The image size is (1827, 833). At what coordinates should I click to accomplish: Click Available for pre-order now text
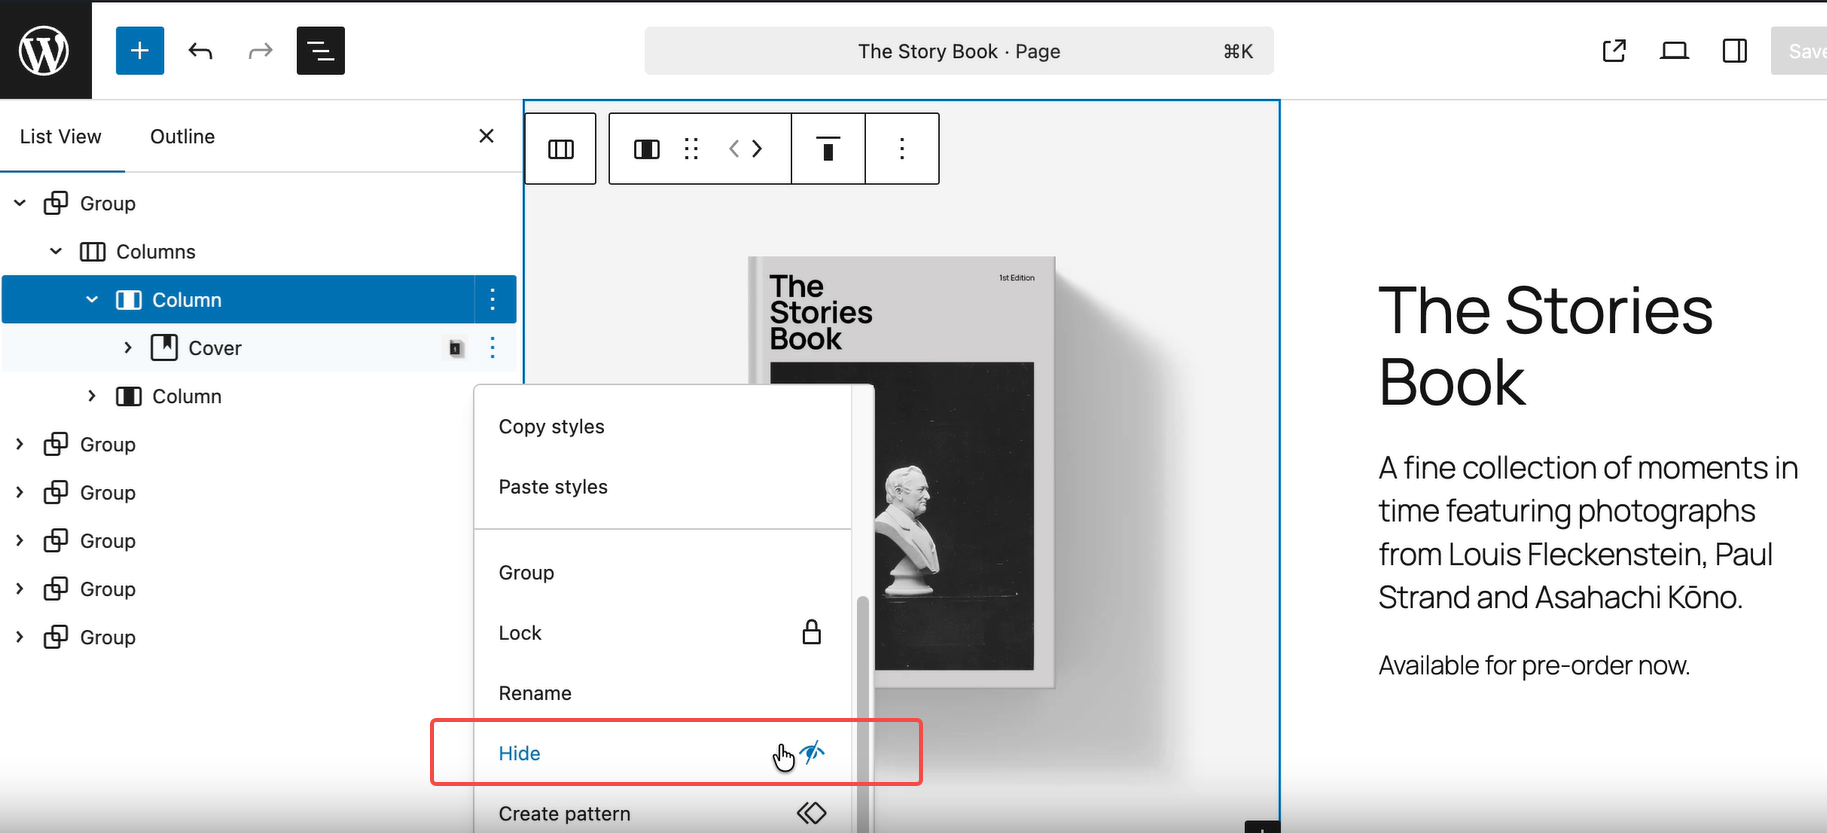pyautogui.click(x=1534, y=665)
